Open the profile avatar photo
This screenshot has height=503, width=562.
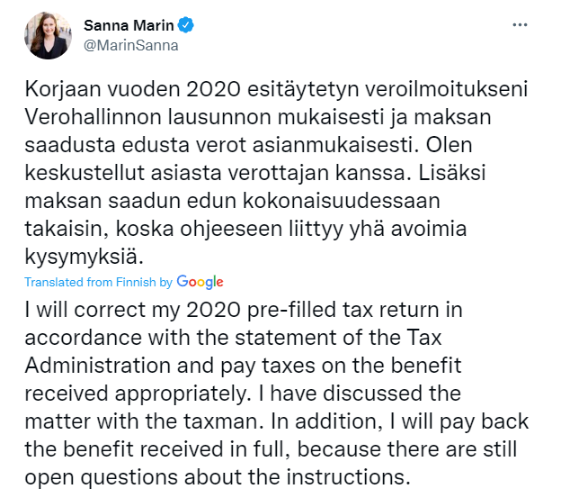pyautogui.click(x=48, y=35)
